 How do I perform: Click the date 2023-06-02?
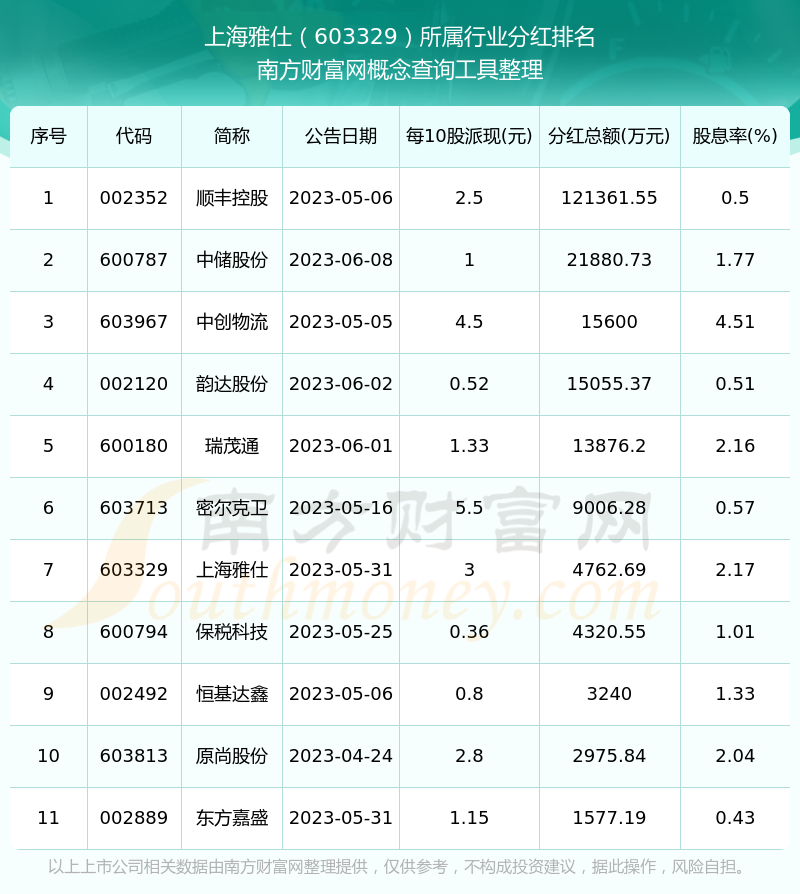pos(341,384)
